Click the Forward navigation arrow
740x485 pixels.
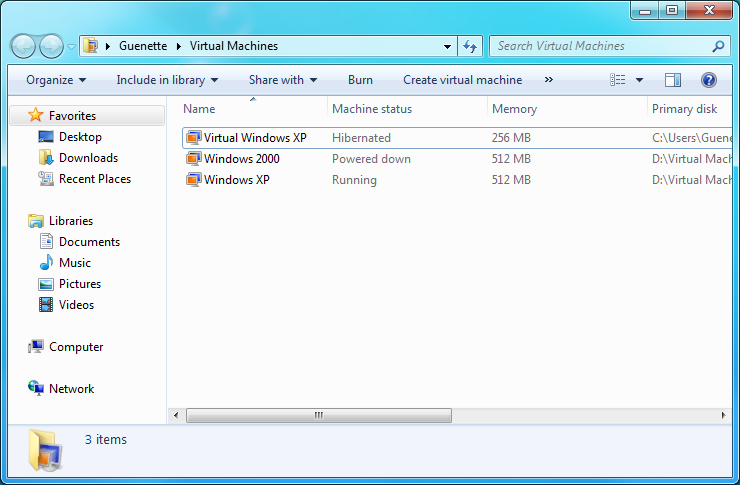tap(51, 46)
